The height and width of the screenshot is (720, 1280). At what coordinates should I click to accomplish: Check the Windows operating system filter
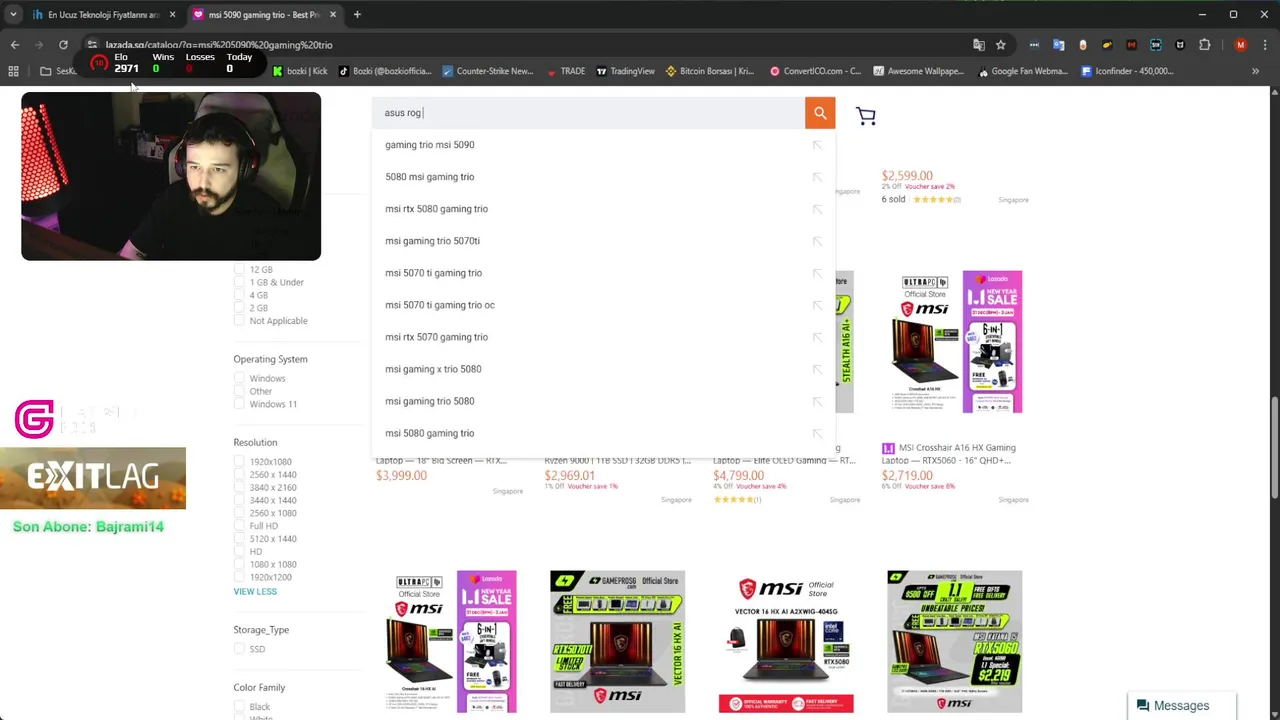click(x=239, y=379)
